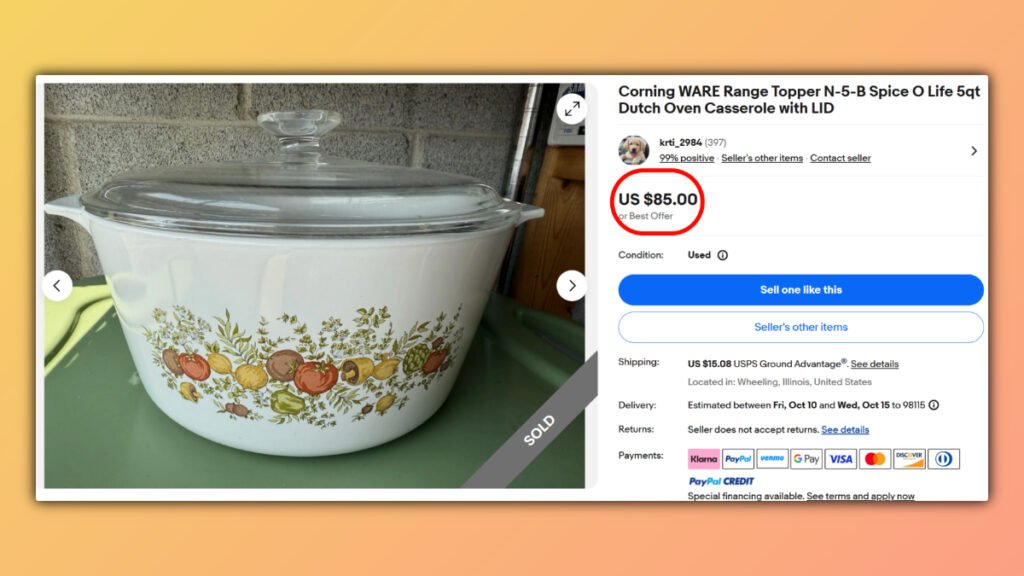Expand the seller details chevron
1024x576 pixels.
click(x=974, y=151)
